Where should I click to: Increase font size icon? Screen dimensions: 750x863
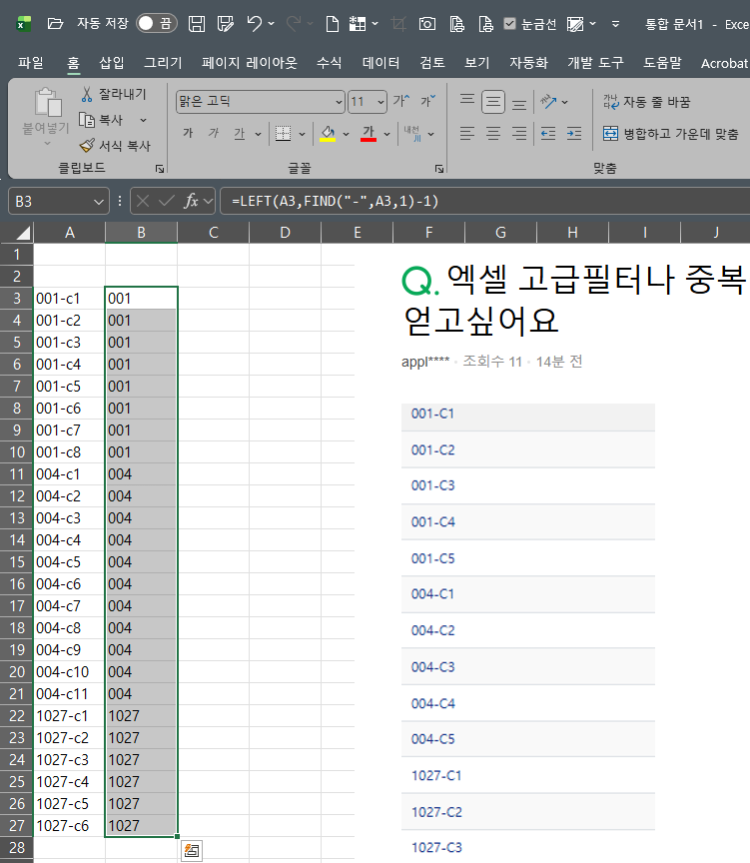[x=401, y=101]
